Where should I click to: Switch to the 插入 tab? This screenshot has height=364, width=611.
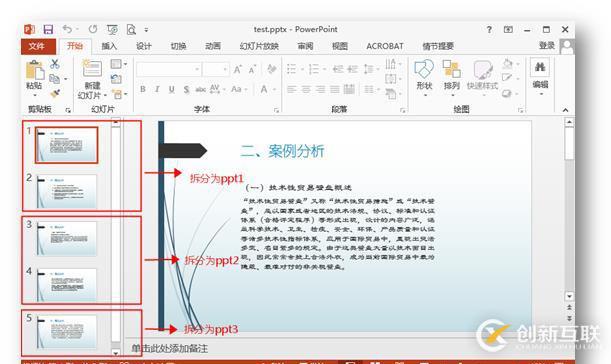coord(109,46)
